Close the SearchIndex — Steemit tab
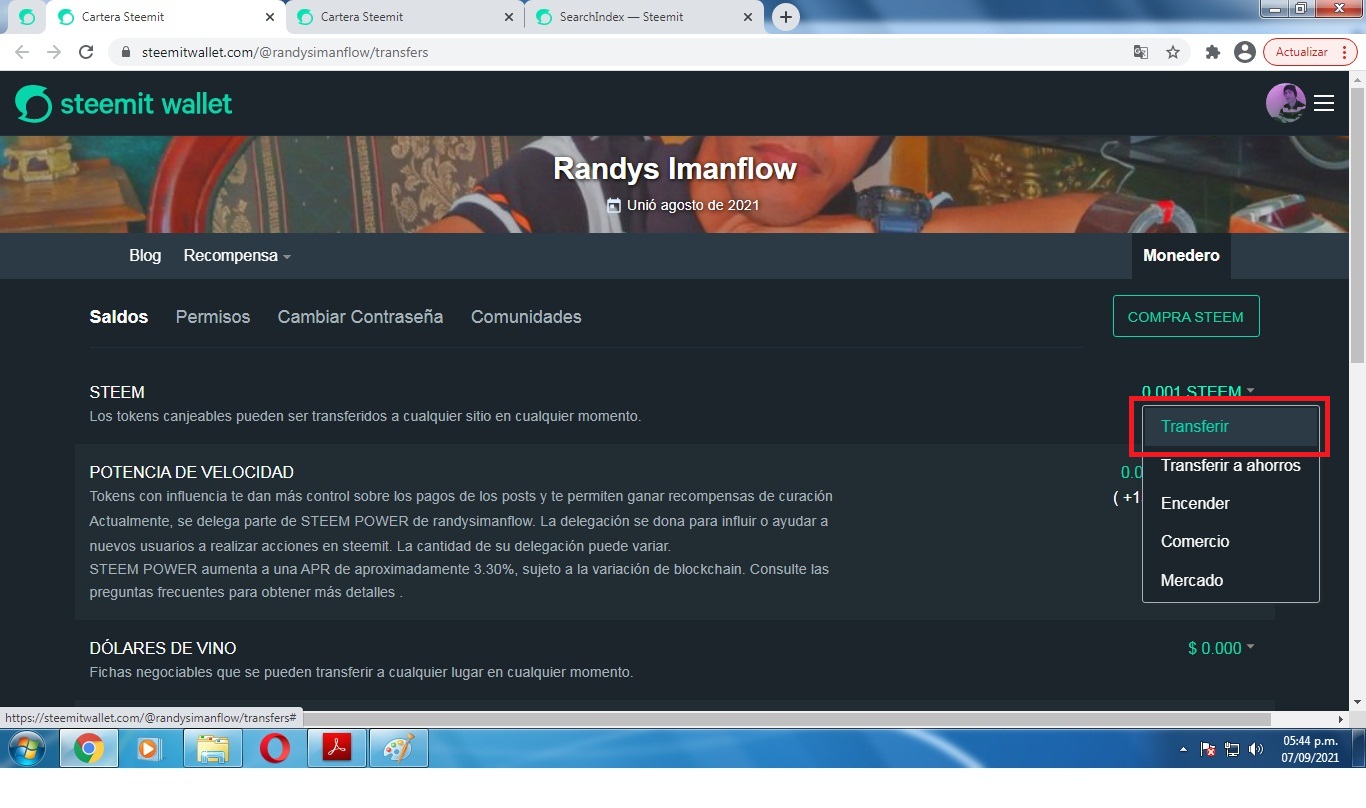The width and height of the screenshot is (1366, 808). (x=748, y=17)
